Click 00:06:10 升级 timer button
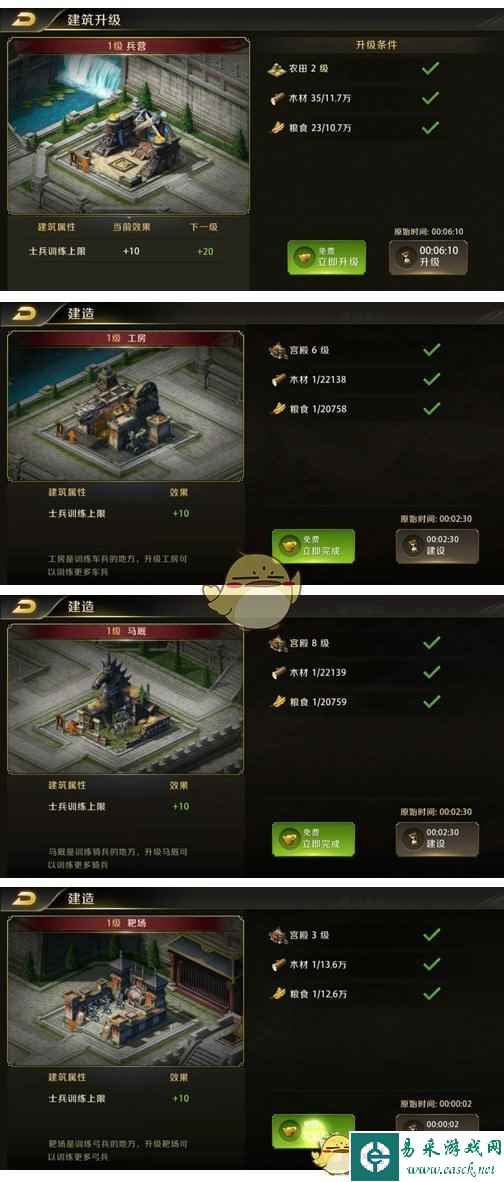504x1182 pixels. click(x=428, y=257)
